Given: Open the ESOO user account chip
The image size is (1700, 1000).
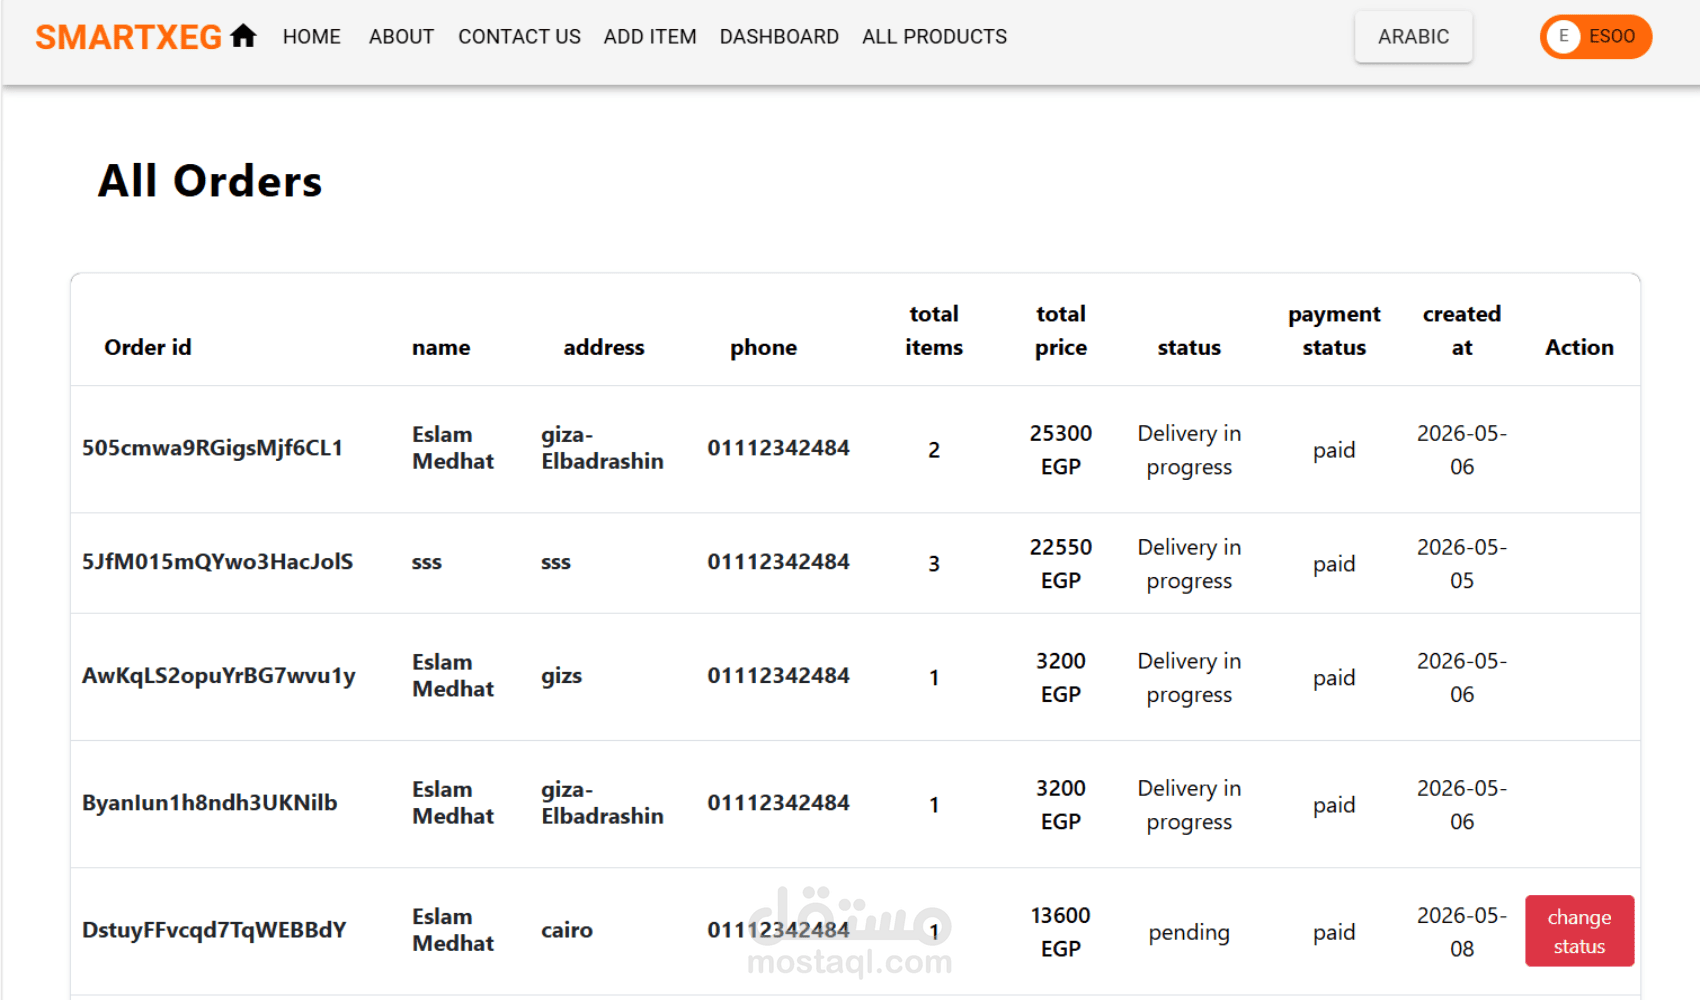Looking at the screenshot, I should tap(1596, 37).
